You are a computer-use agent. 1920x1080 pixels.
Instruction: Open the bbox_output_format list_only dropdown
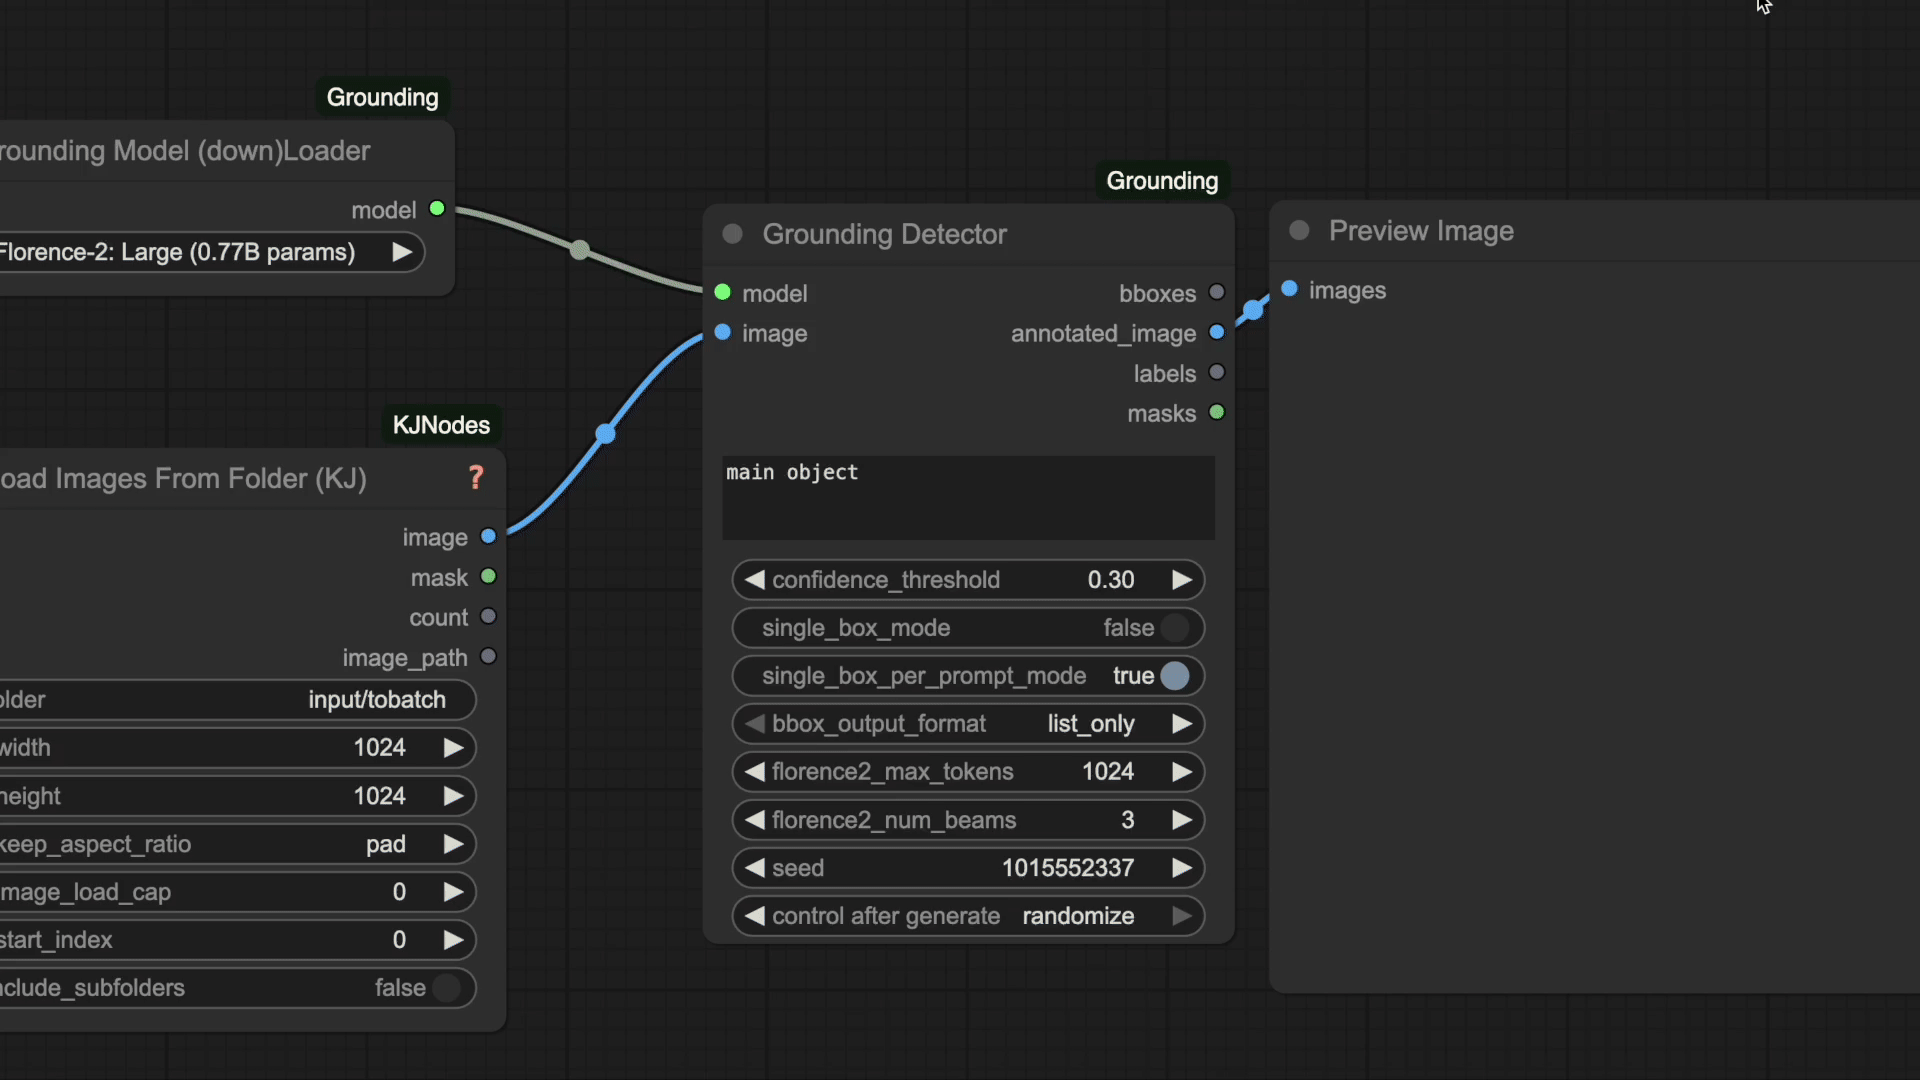tap(1091, 724)
